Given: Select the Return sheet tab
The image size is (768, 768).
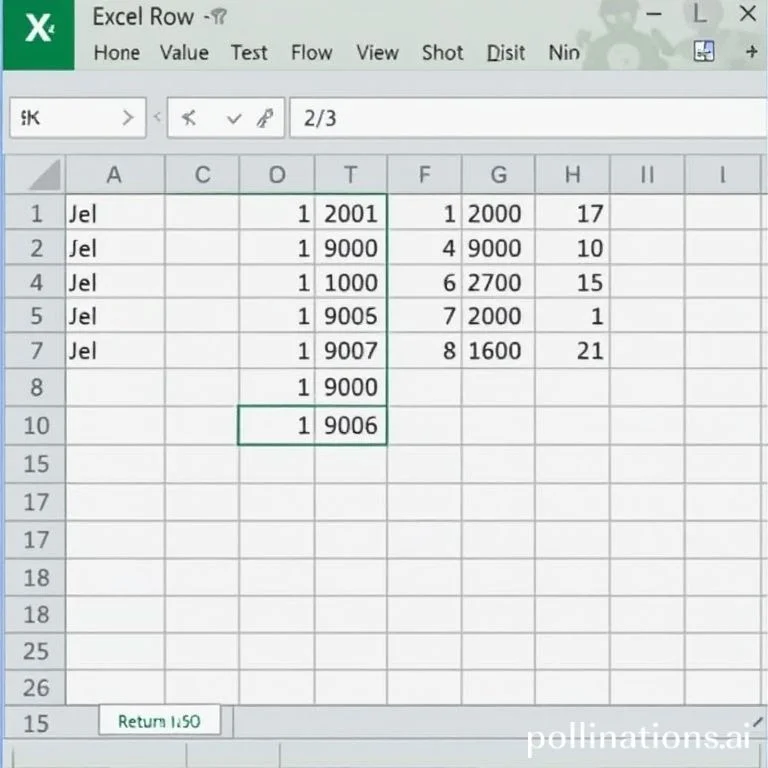Looking at the screenshot, I should [x=159, y=721].
